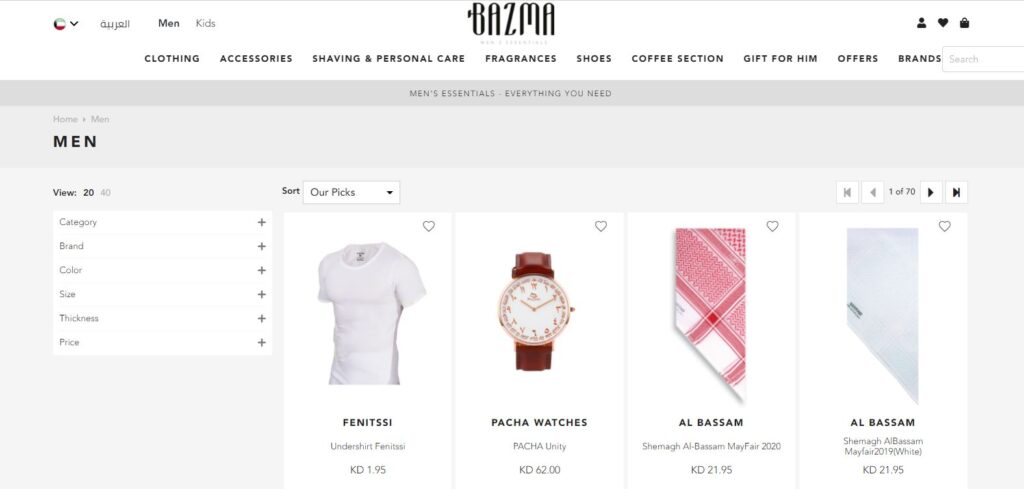Switch to Kids section
Screen dimensions: 1024x489
click(205, 24)
